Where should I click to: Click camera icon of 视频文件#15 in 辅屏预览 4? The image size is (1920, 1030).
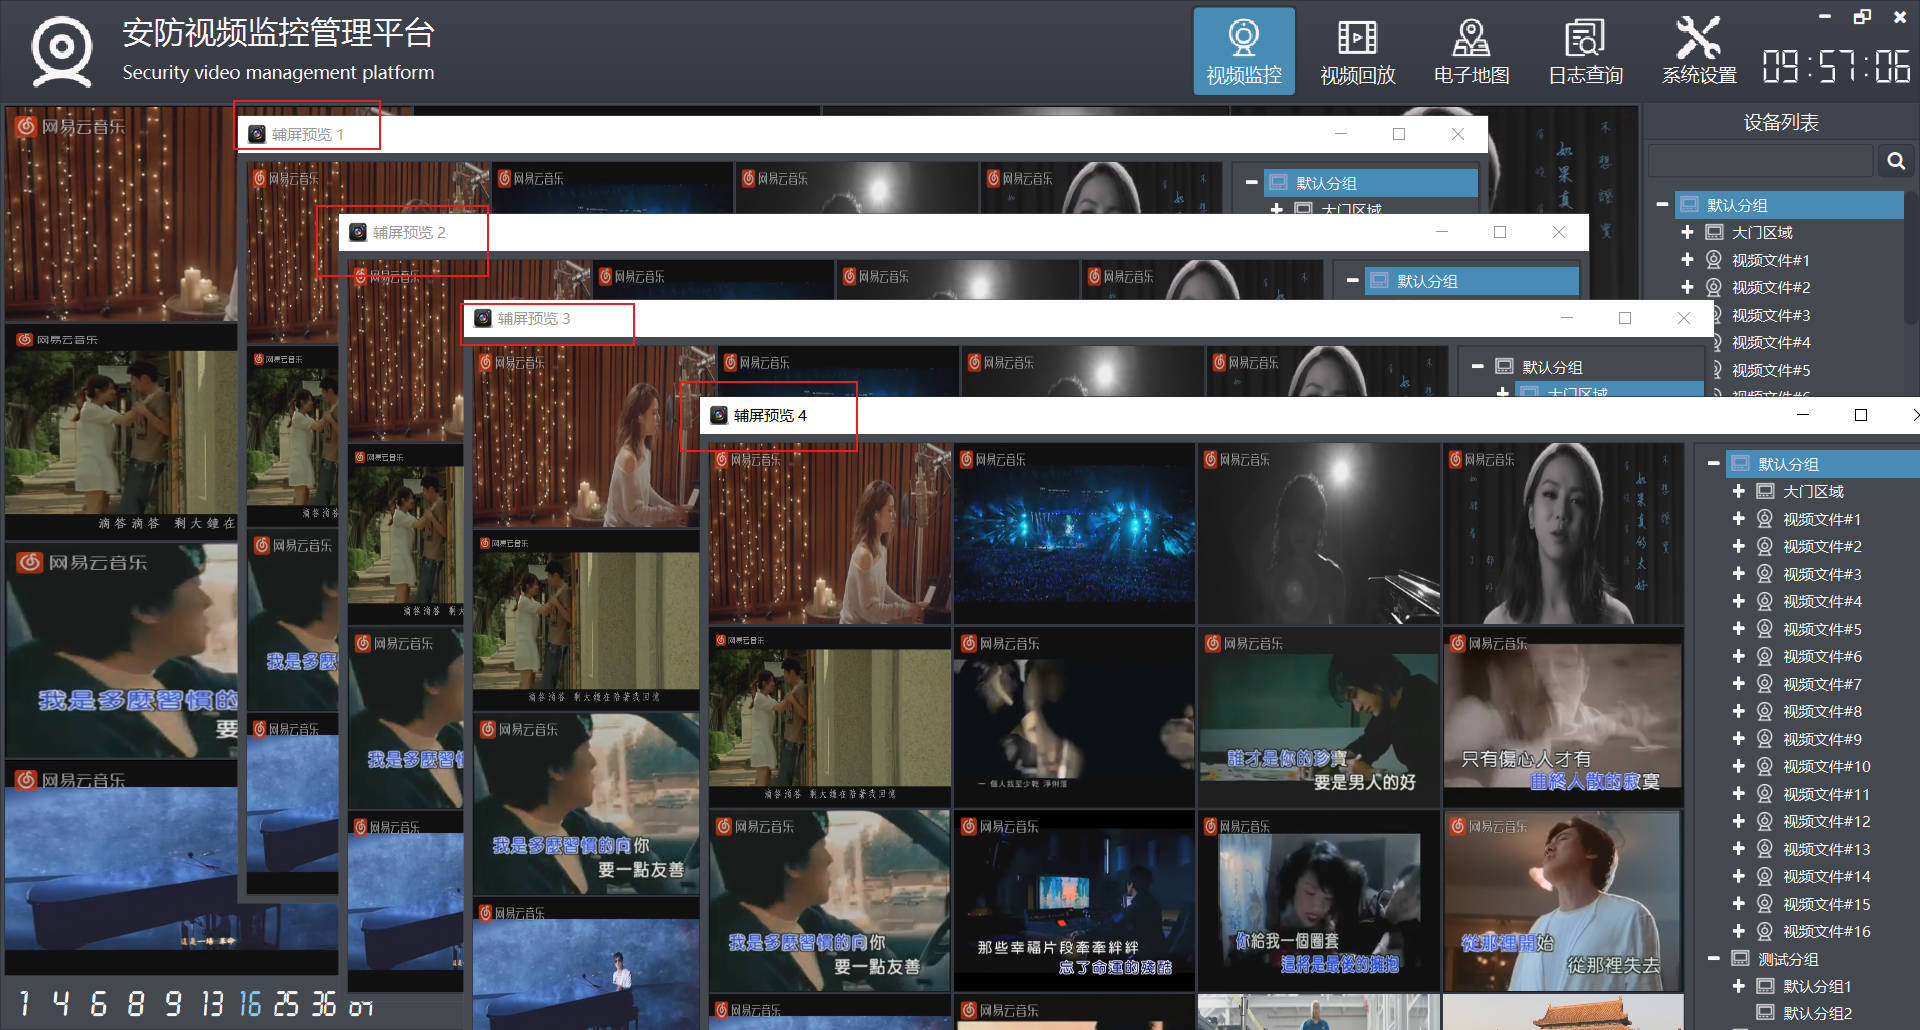[x=1765, y=904]
